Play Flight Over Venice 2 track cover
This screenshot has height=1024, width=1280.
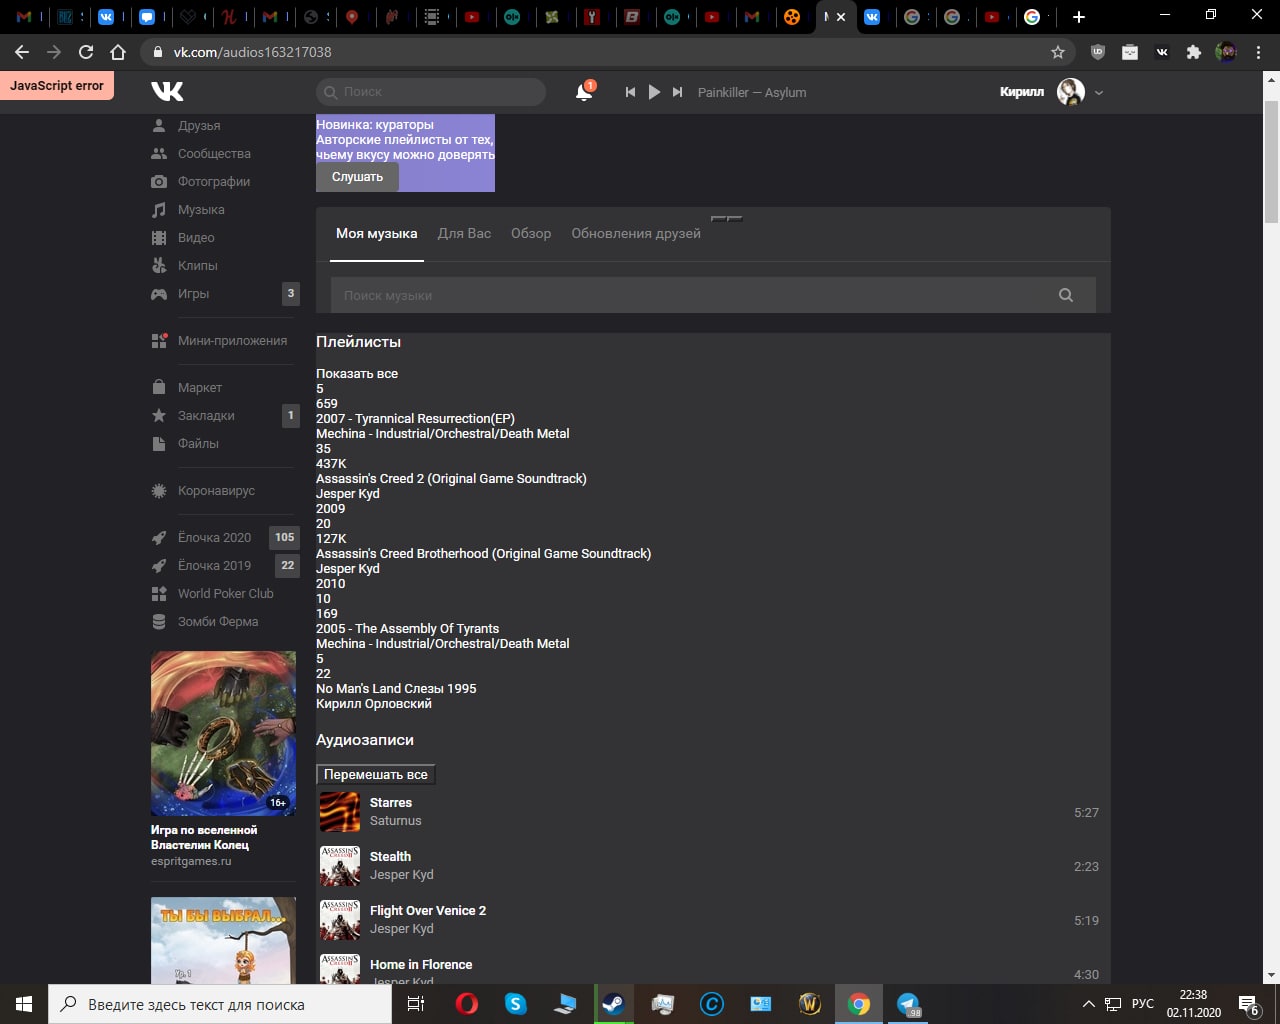click(340, 920)
